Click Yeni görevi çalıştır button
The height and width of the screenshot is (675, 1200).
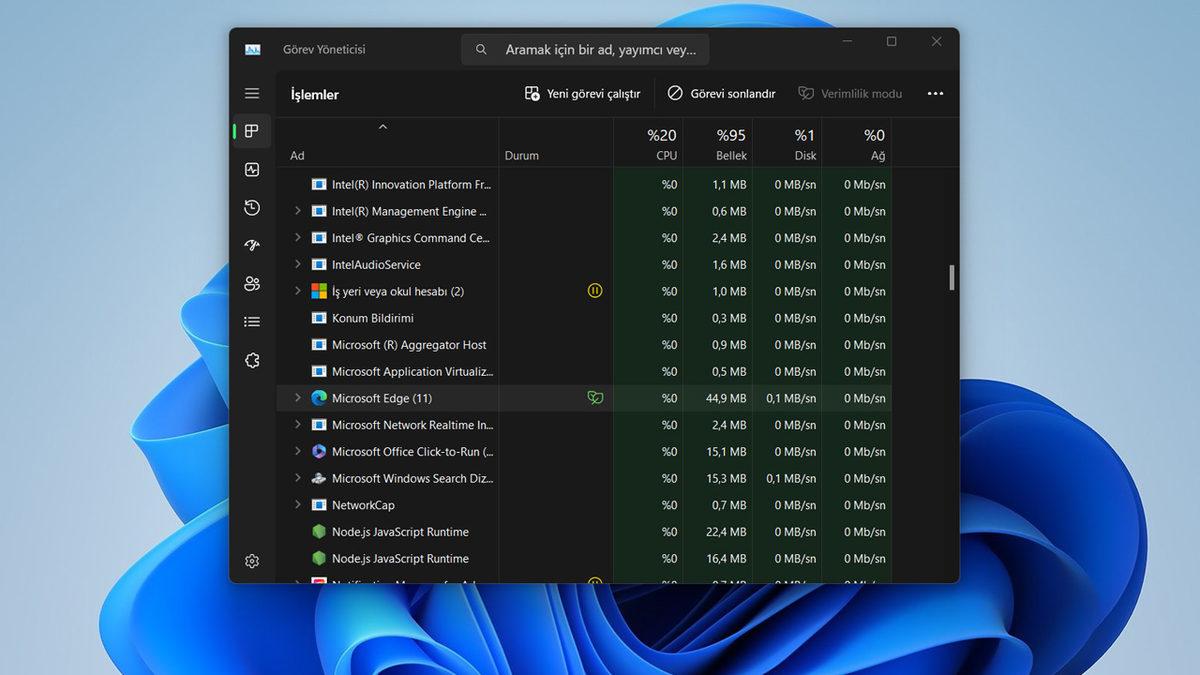tap(582, 93)
